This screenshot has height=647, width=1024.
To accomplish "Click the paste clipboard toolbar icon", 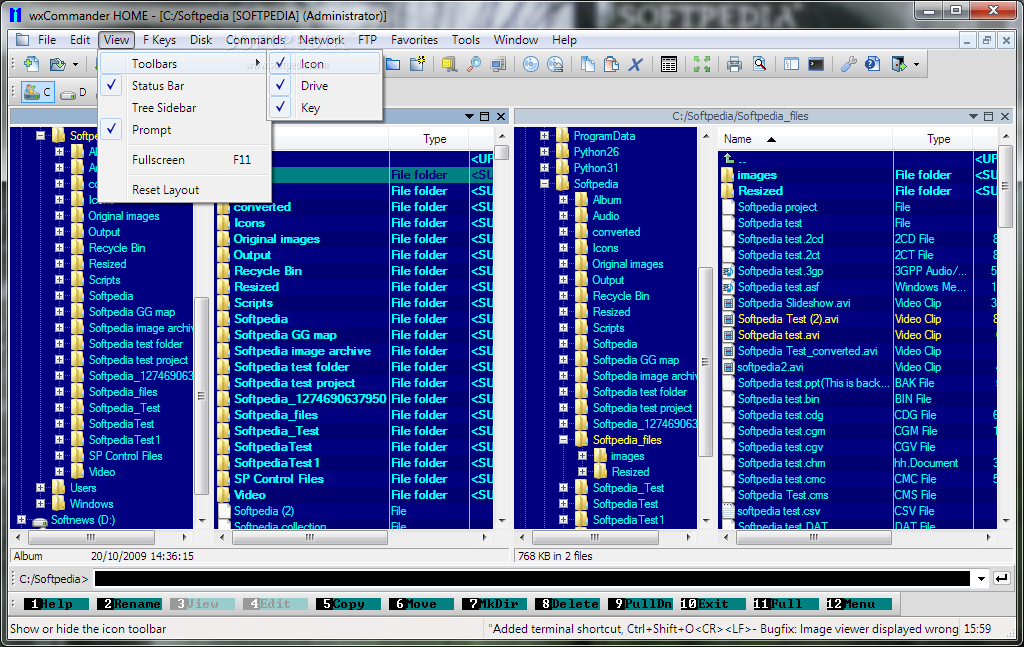I will pyautogui.click(x=611, y=64).
